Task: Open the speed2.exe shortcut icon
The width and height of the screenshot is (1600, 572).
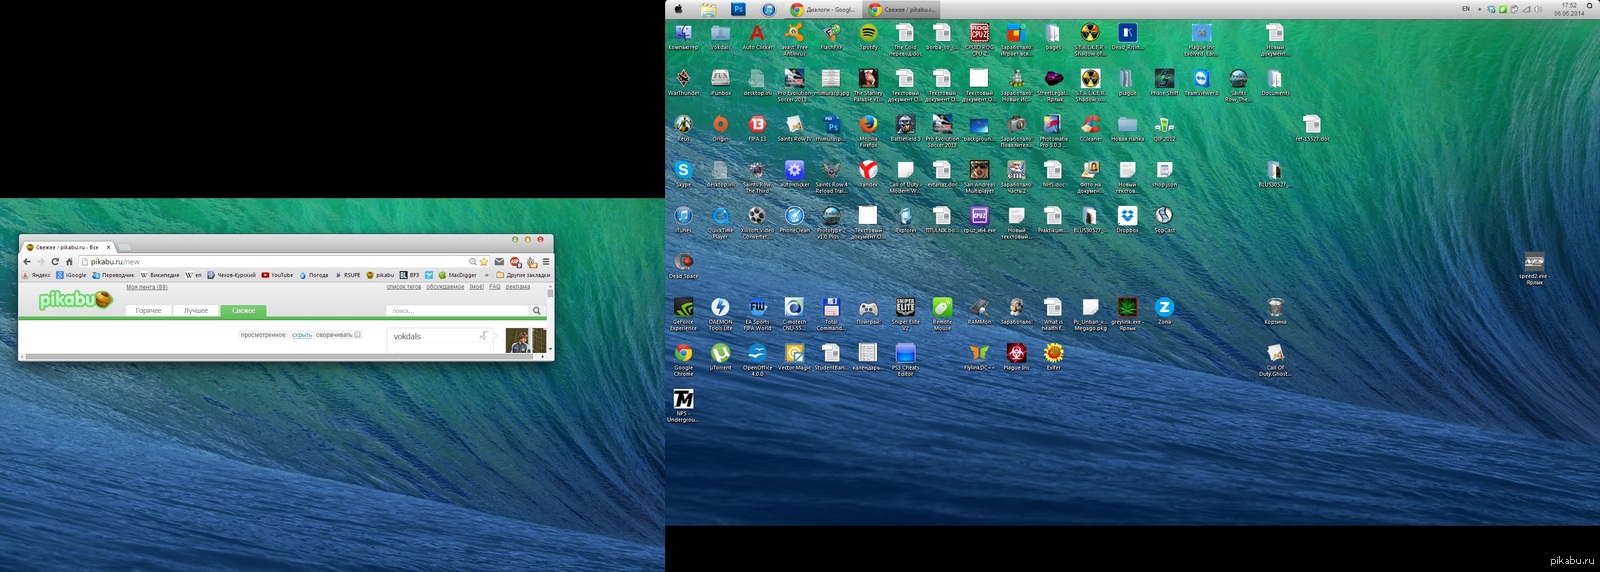Action: tap(1534, 268)
